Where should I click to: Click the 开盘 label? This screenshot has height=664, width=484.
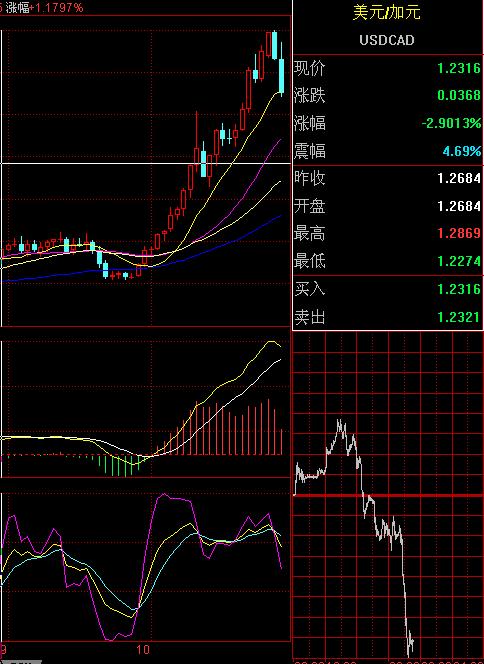[x=310, y=206]
